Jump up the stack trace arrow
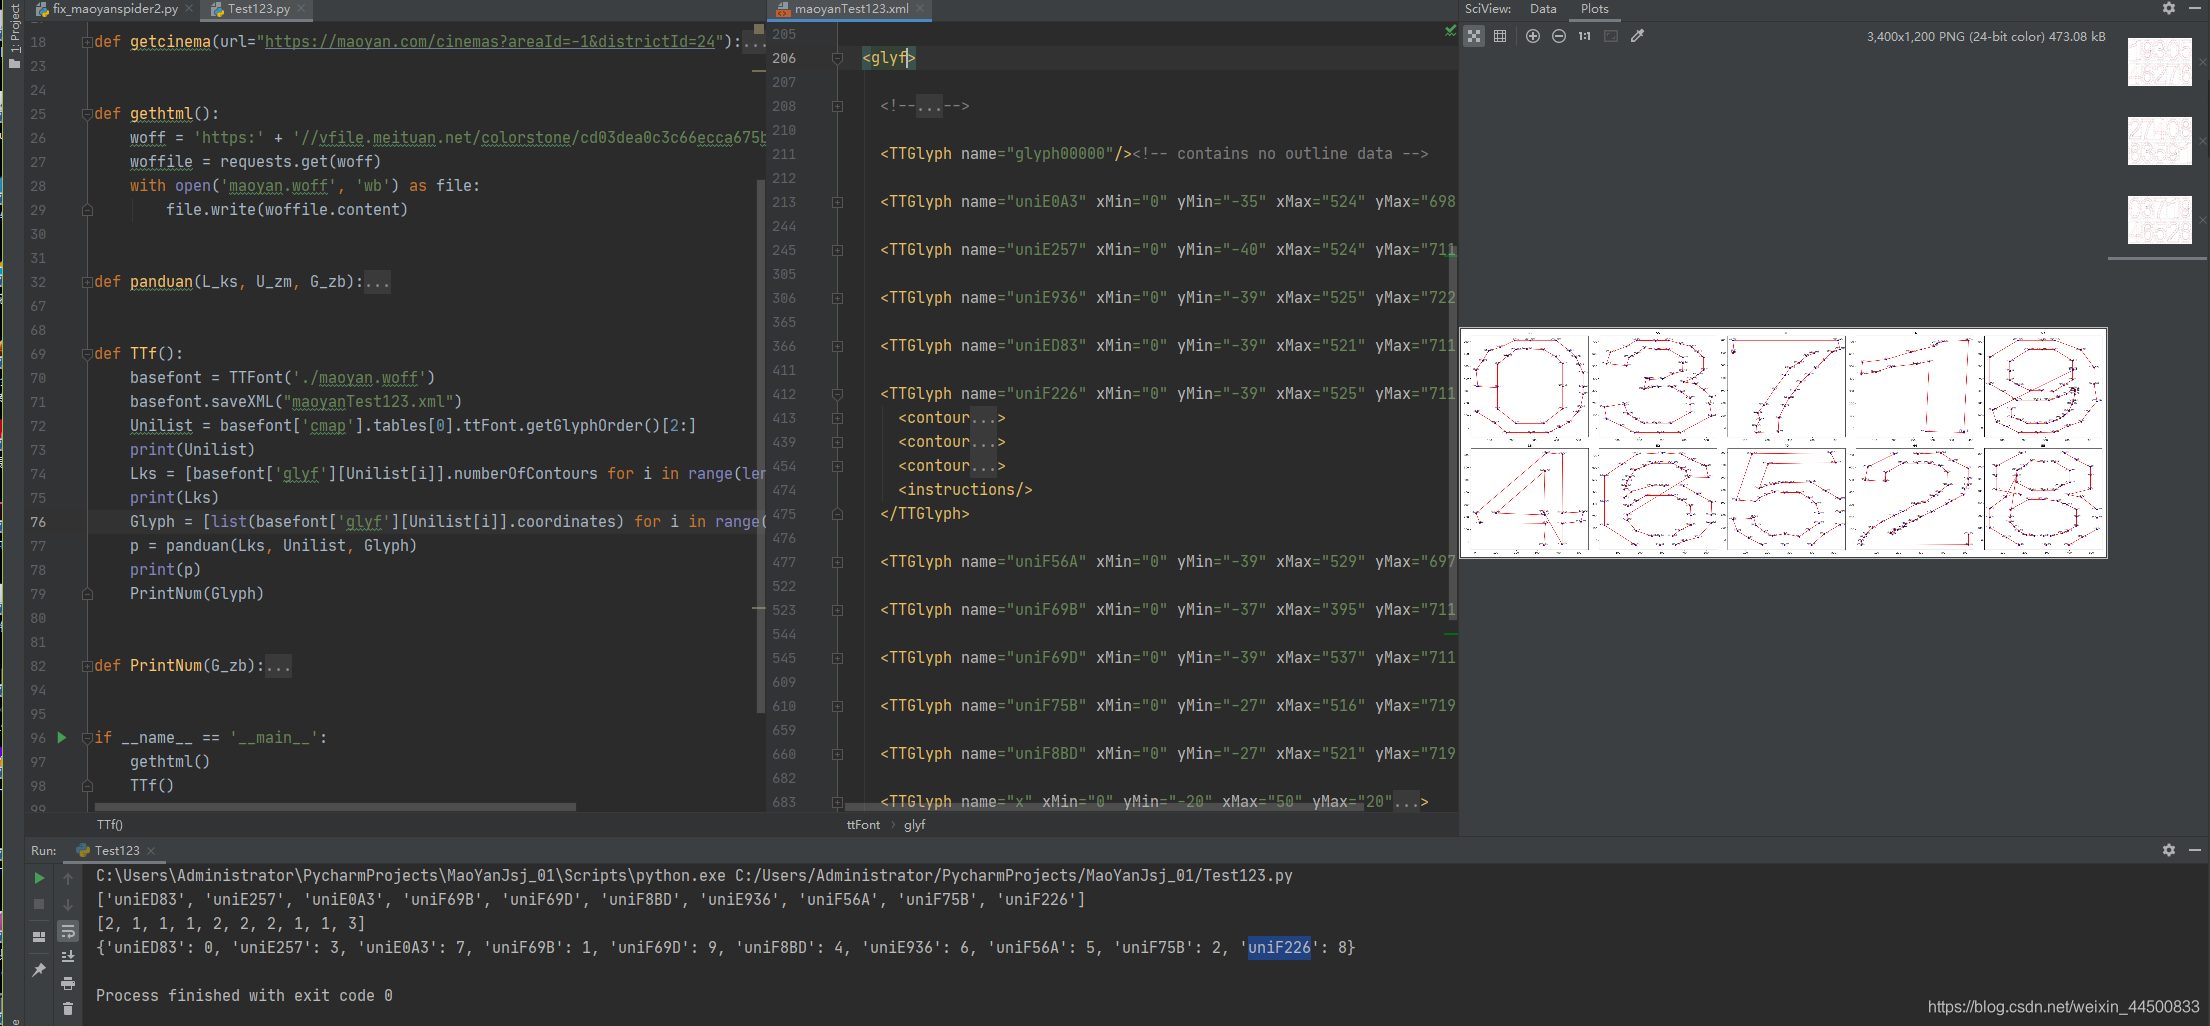The image size is (2210, 1026). coord(68,878)
